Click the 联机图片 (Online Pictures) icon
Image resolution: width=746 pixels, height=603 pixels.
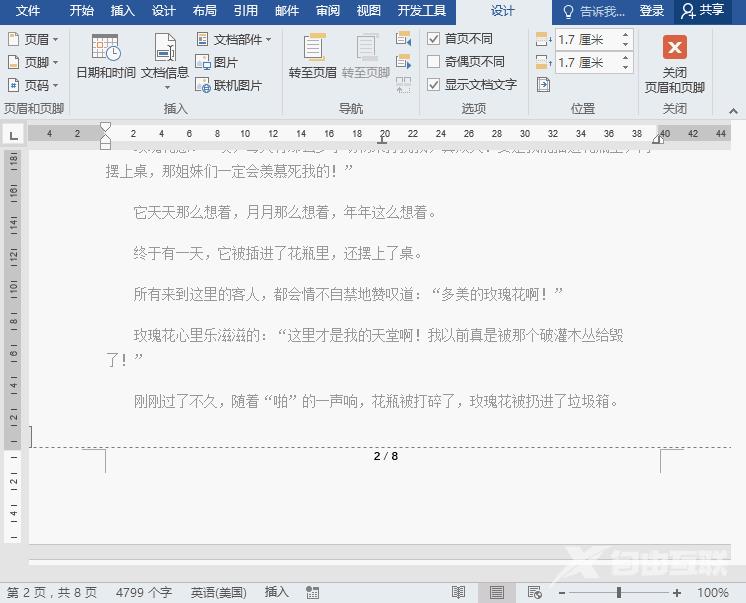228,85
